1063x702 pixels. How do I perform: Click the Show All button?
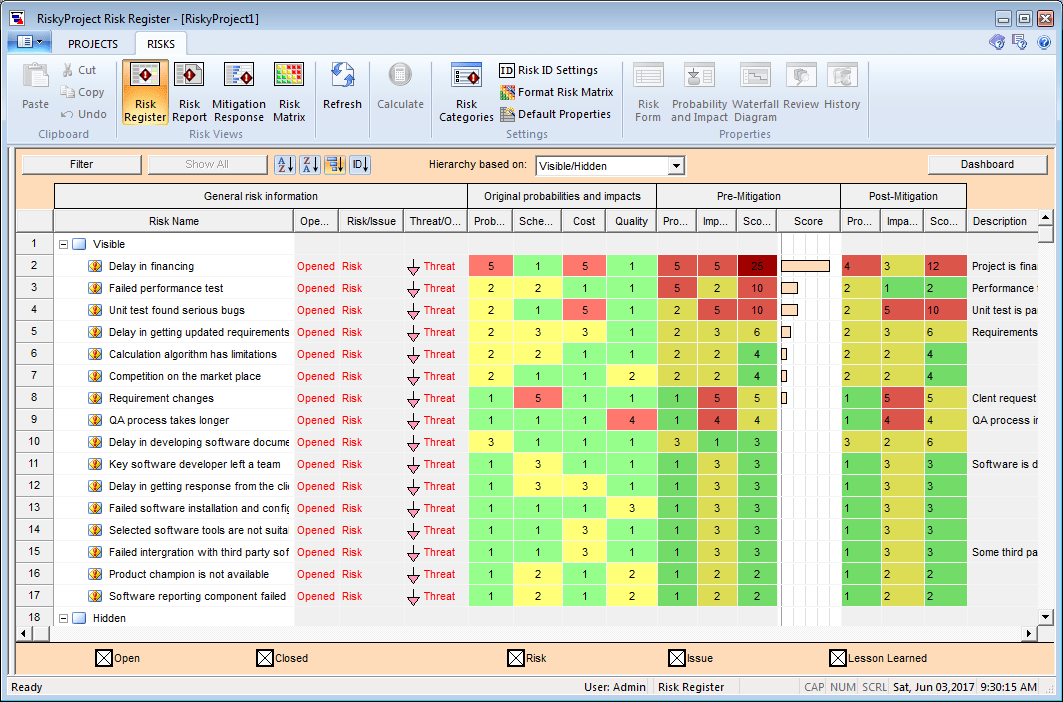click(207, 165)
